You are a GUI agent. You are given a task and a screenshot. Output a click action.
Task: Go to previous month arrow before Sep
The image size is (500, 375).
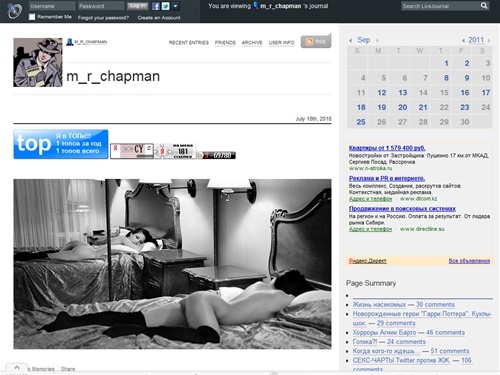coord(351,40)
